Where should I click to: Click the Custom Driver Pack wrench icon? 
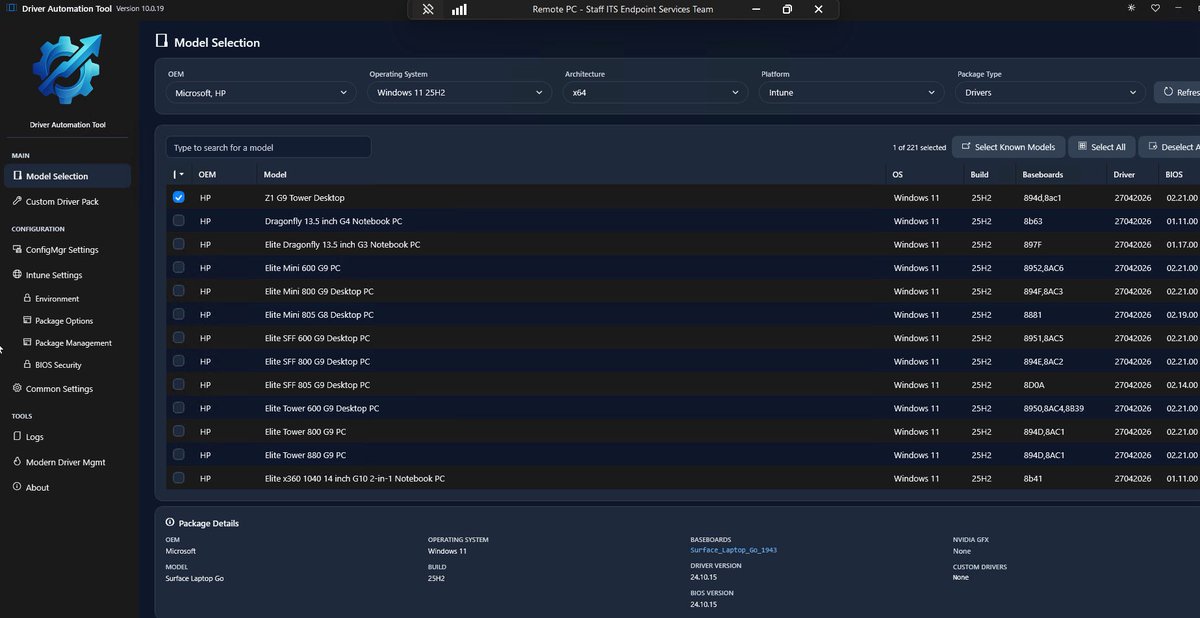[17, 201]
